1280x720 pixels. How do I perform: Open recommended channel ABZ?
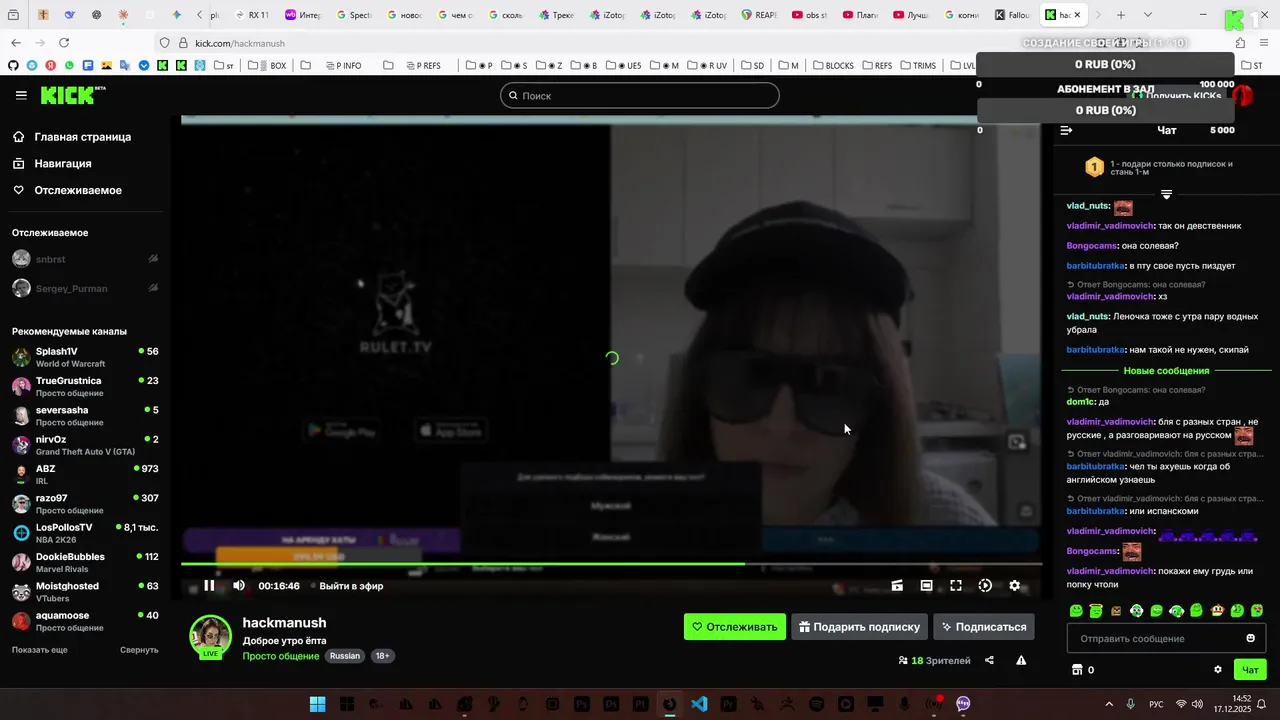pos(85,474)
